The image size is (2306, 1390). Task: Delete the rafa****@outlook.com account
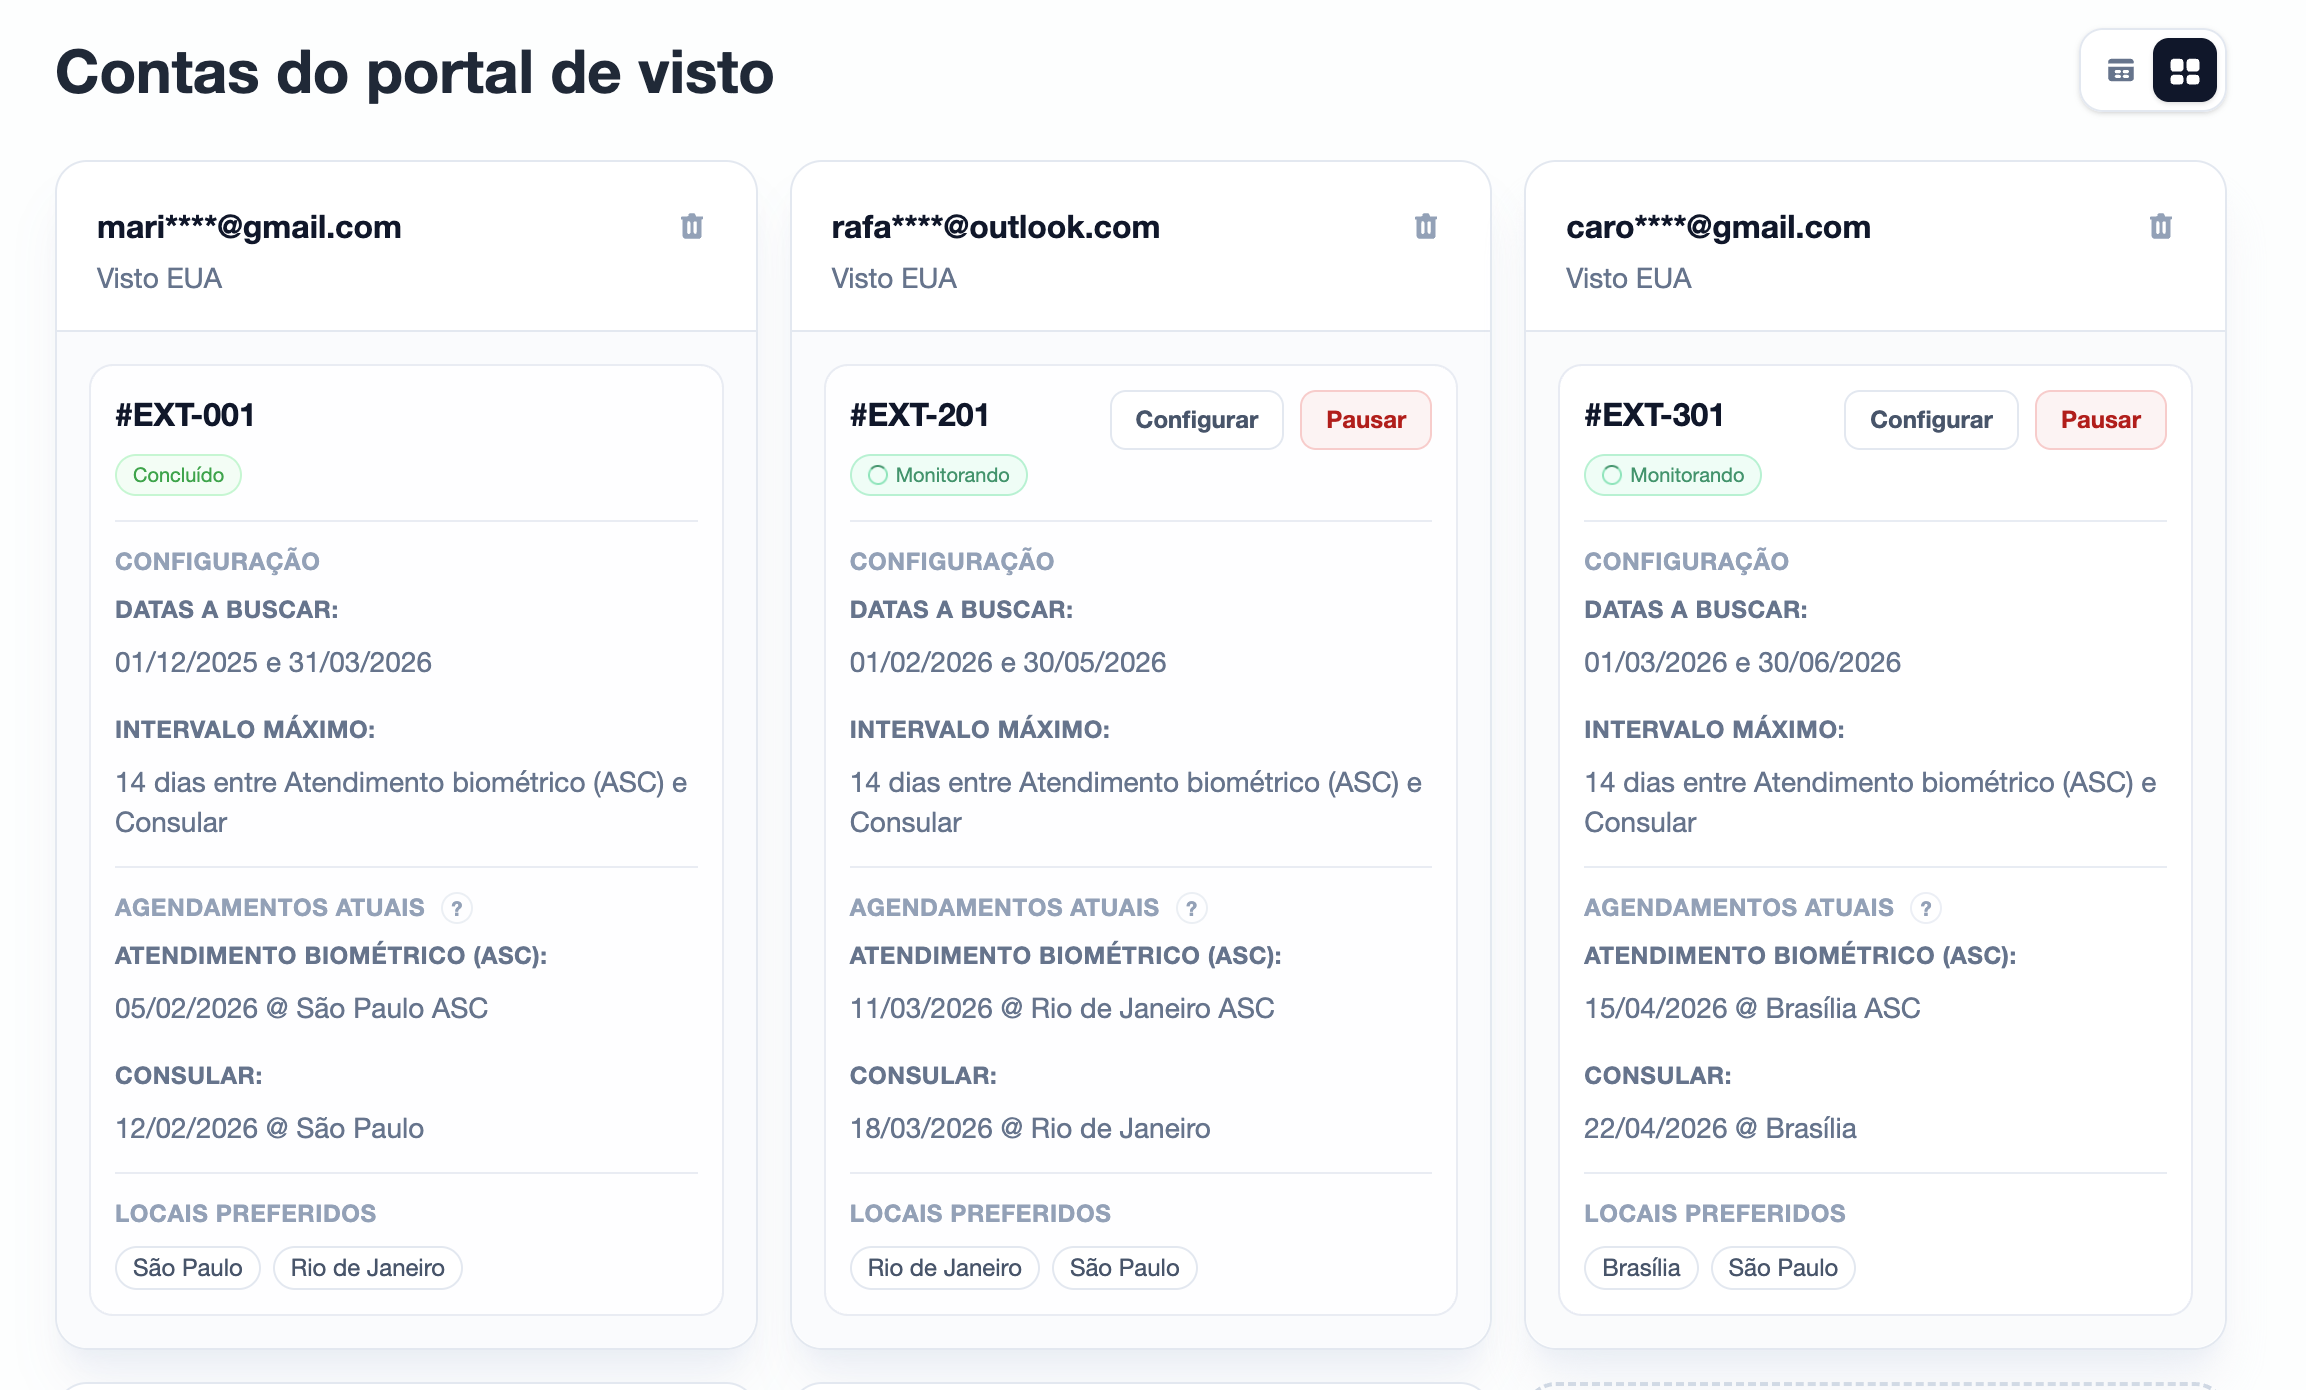(1426, 226)
